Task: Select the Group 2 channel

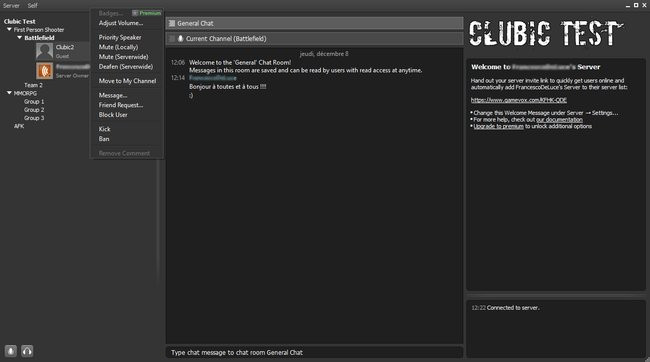Action: coord(34,110)
